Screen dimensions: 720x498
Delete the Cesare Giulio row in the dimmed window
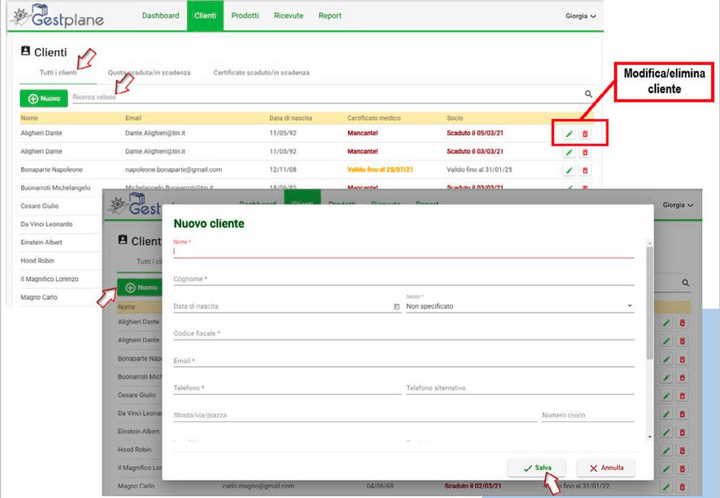[x=682, y=396]
